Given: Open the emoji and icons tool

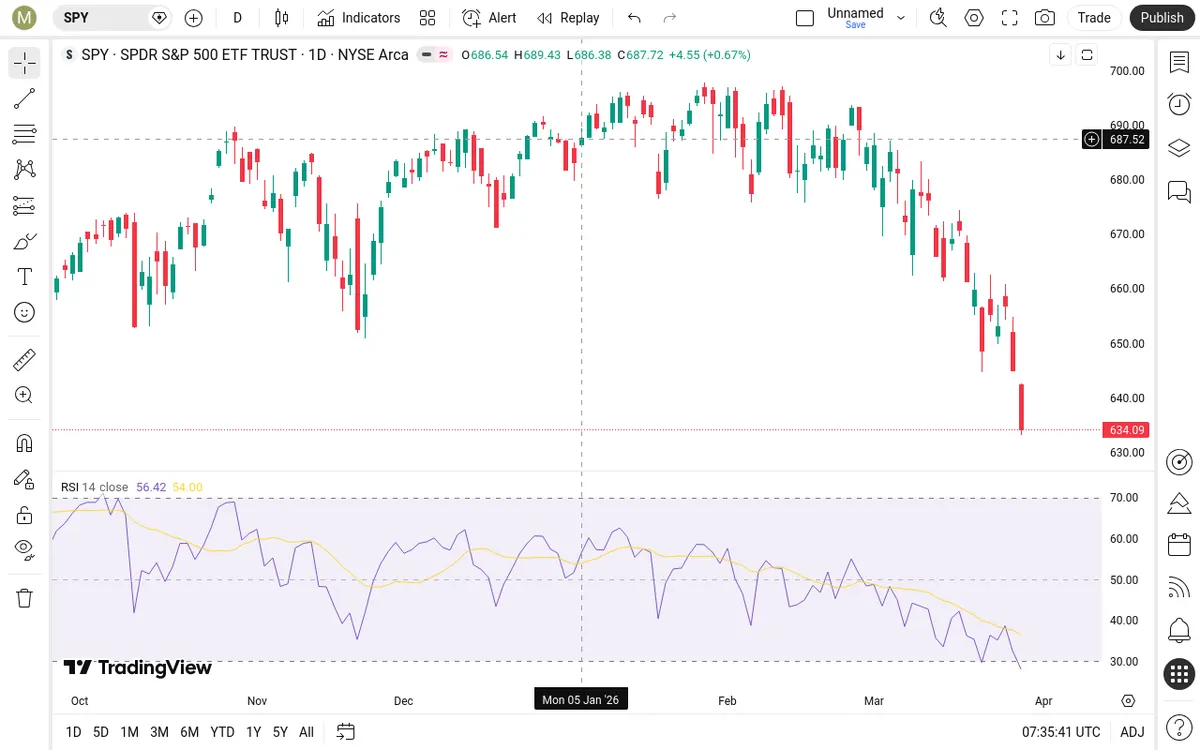Looking at the screenshot, I should point(25,313).
